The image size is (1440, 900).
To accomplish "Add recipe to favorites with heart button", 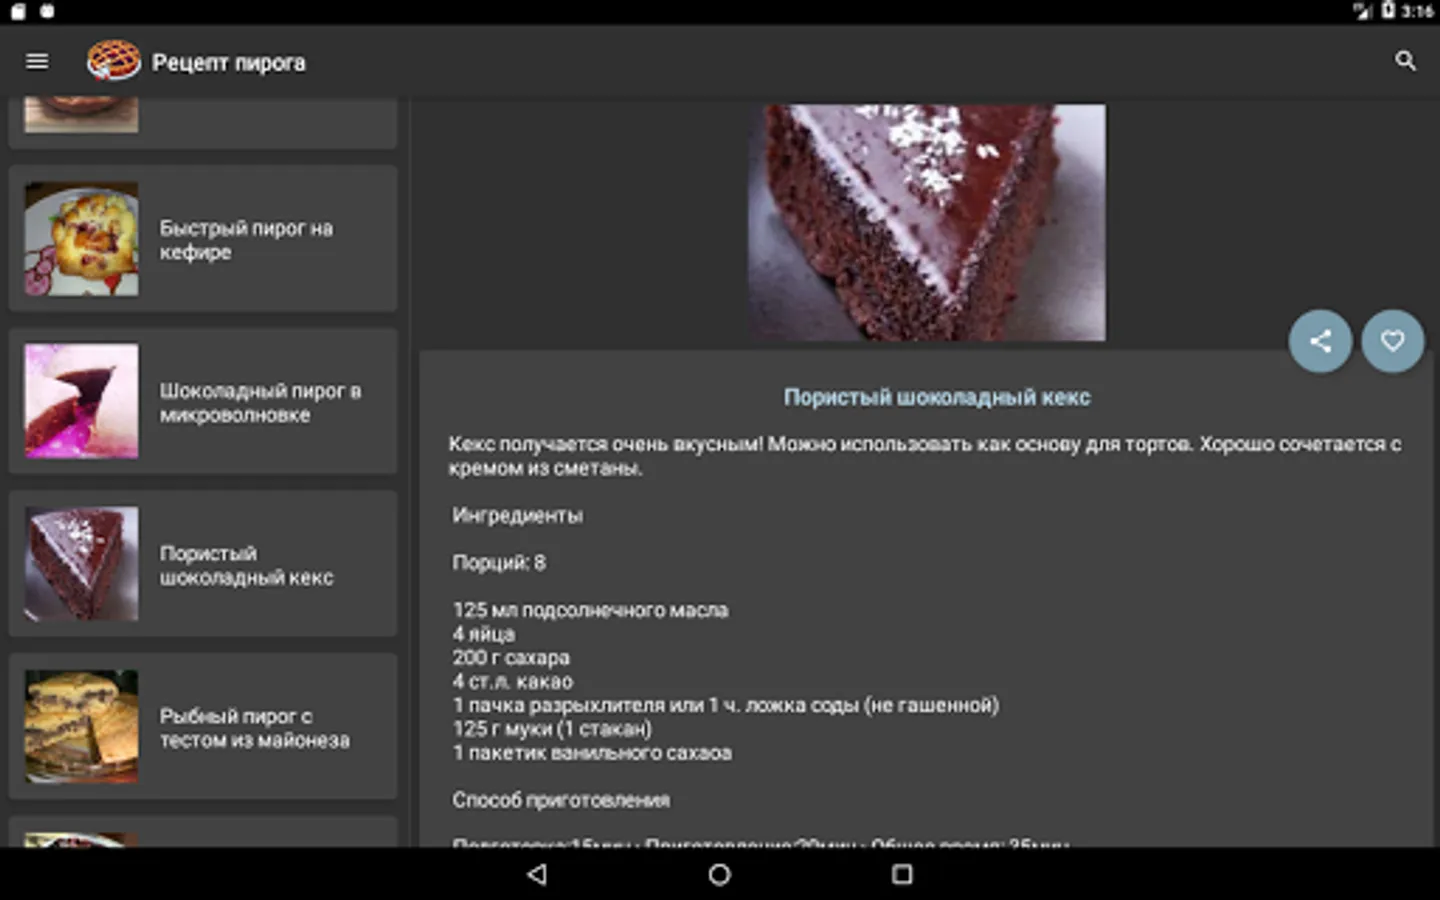I will click(1392, 341).
